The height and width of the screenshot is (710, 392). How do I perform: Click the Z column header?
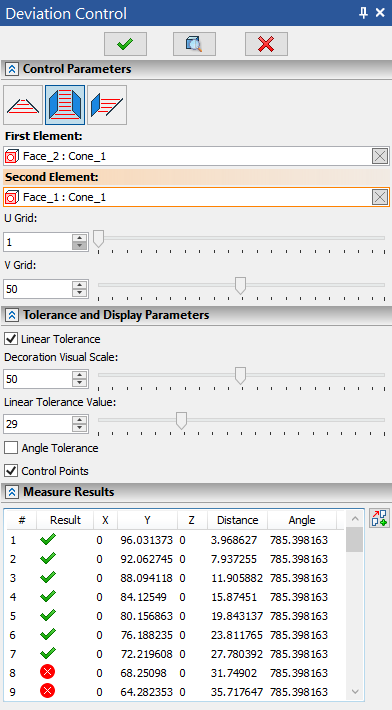coord(192,520)
